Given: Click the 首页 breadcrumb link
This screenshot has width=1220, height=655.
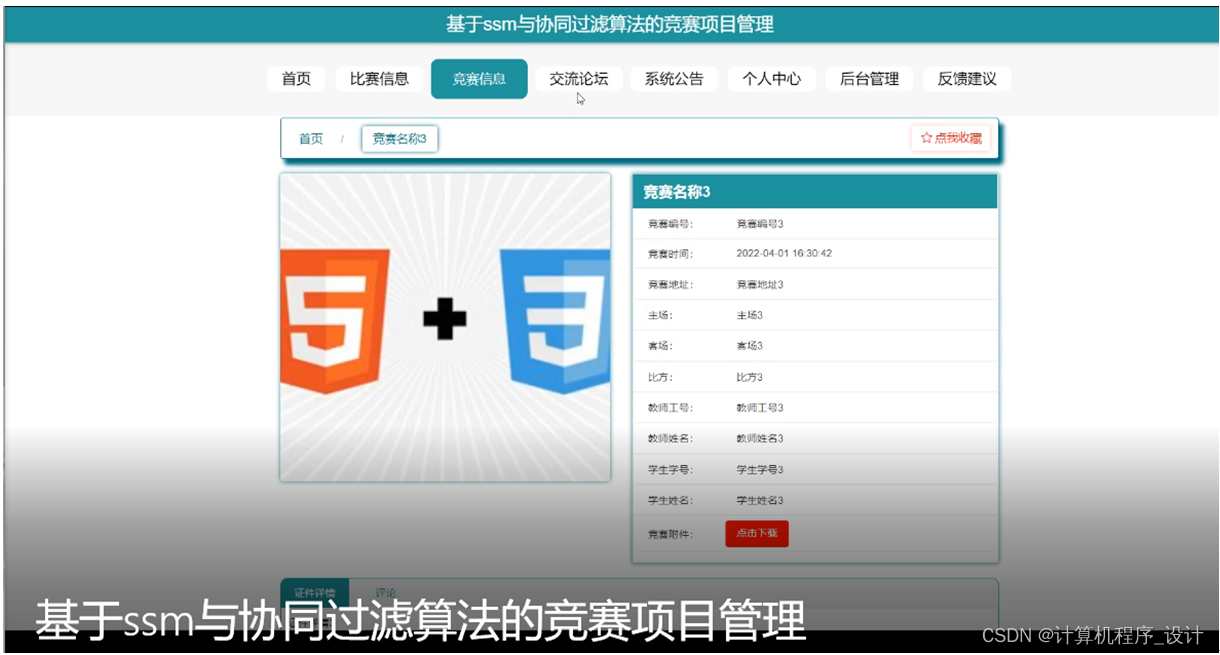Looking at the screenshot, I should pos(311,139).
